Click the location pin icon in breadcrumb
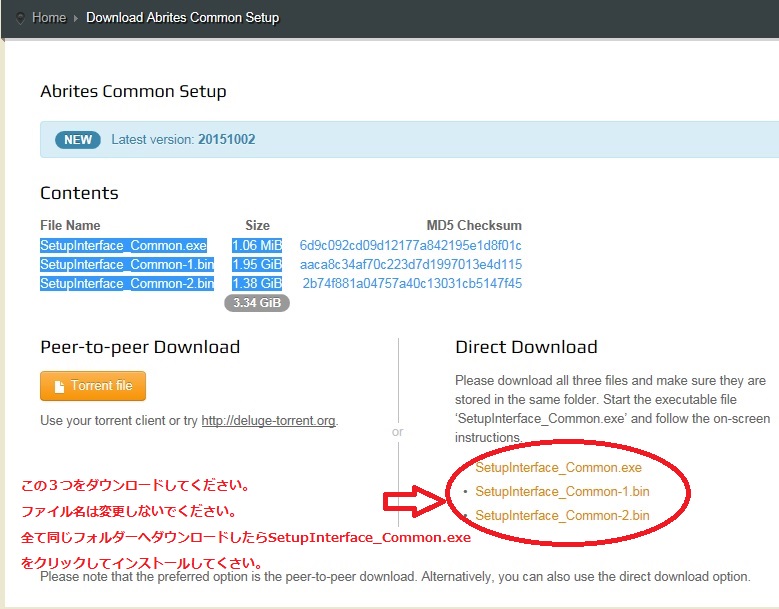Image resolution: width=779 pixels, height=609 pixels. [x=20, y=18]
